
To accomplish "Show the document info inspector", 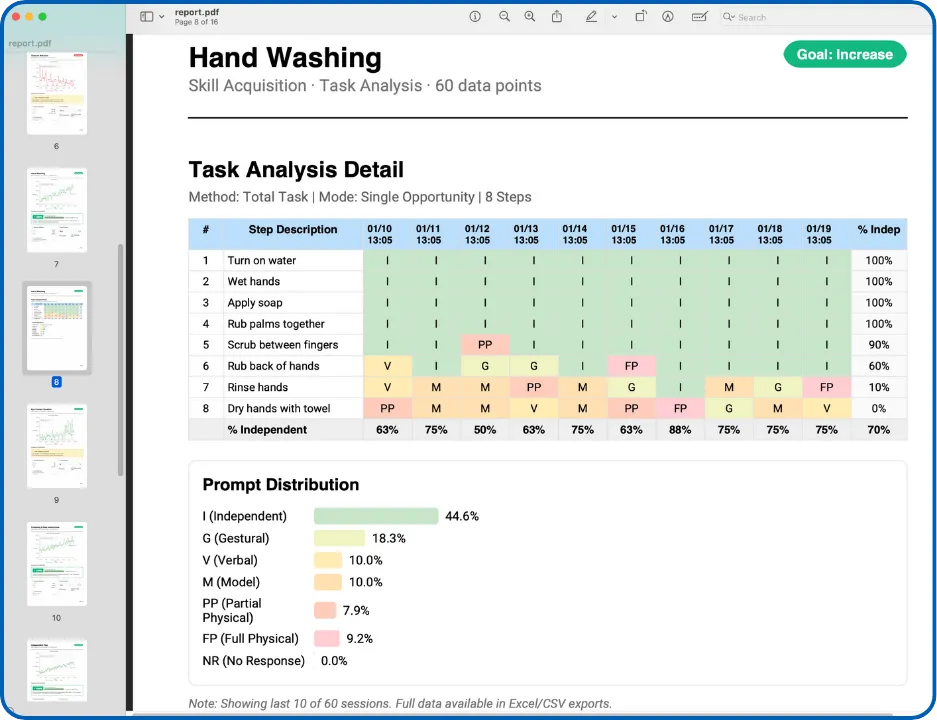I will tap(476, 17).
